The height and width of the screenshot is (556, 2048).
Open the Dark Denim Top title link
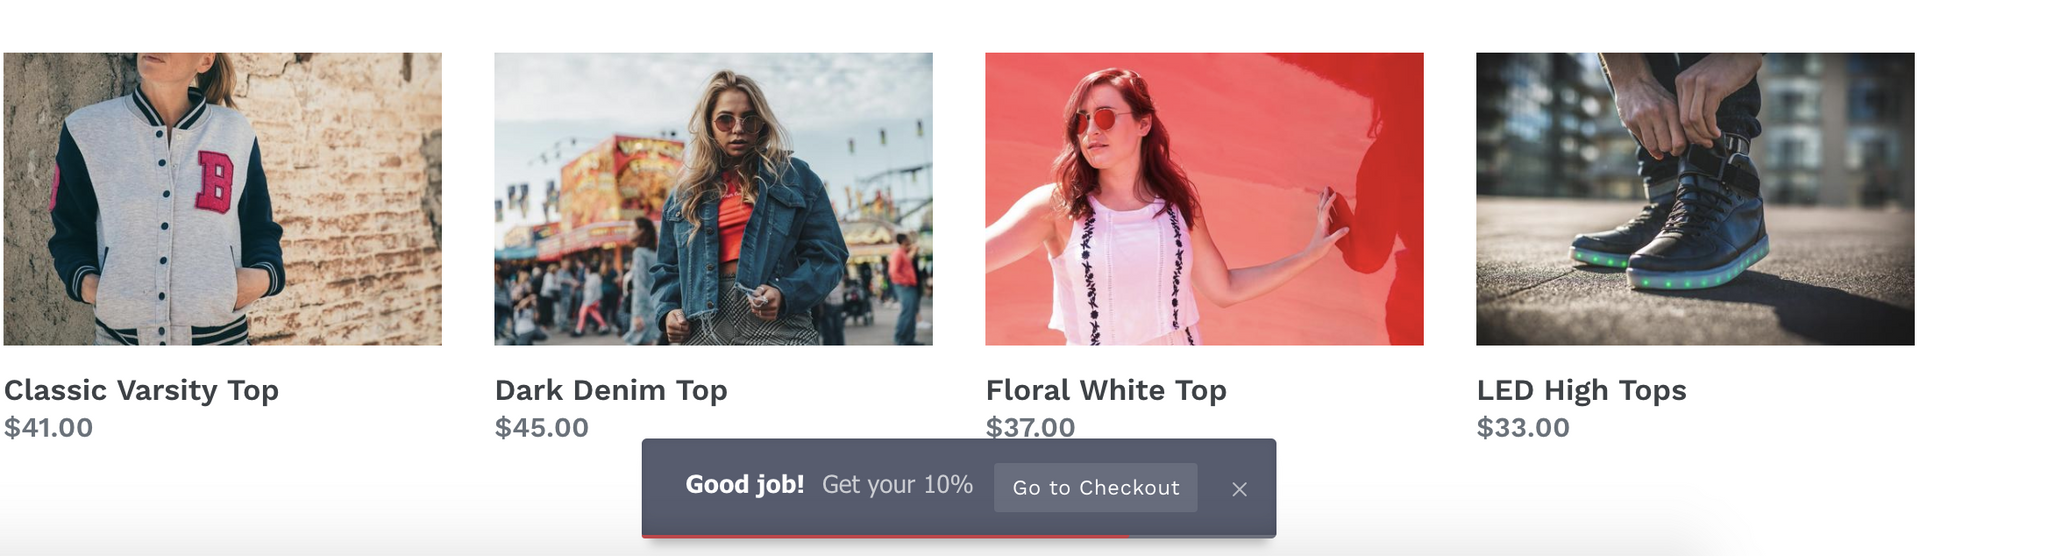pyautogui.click(x=611, y=390)
